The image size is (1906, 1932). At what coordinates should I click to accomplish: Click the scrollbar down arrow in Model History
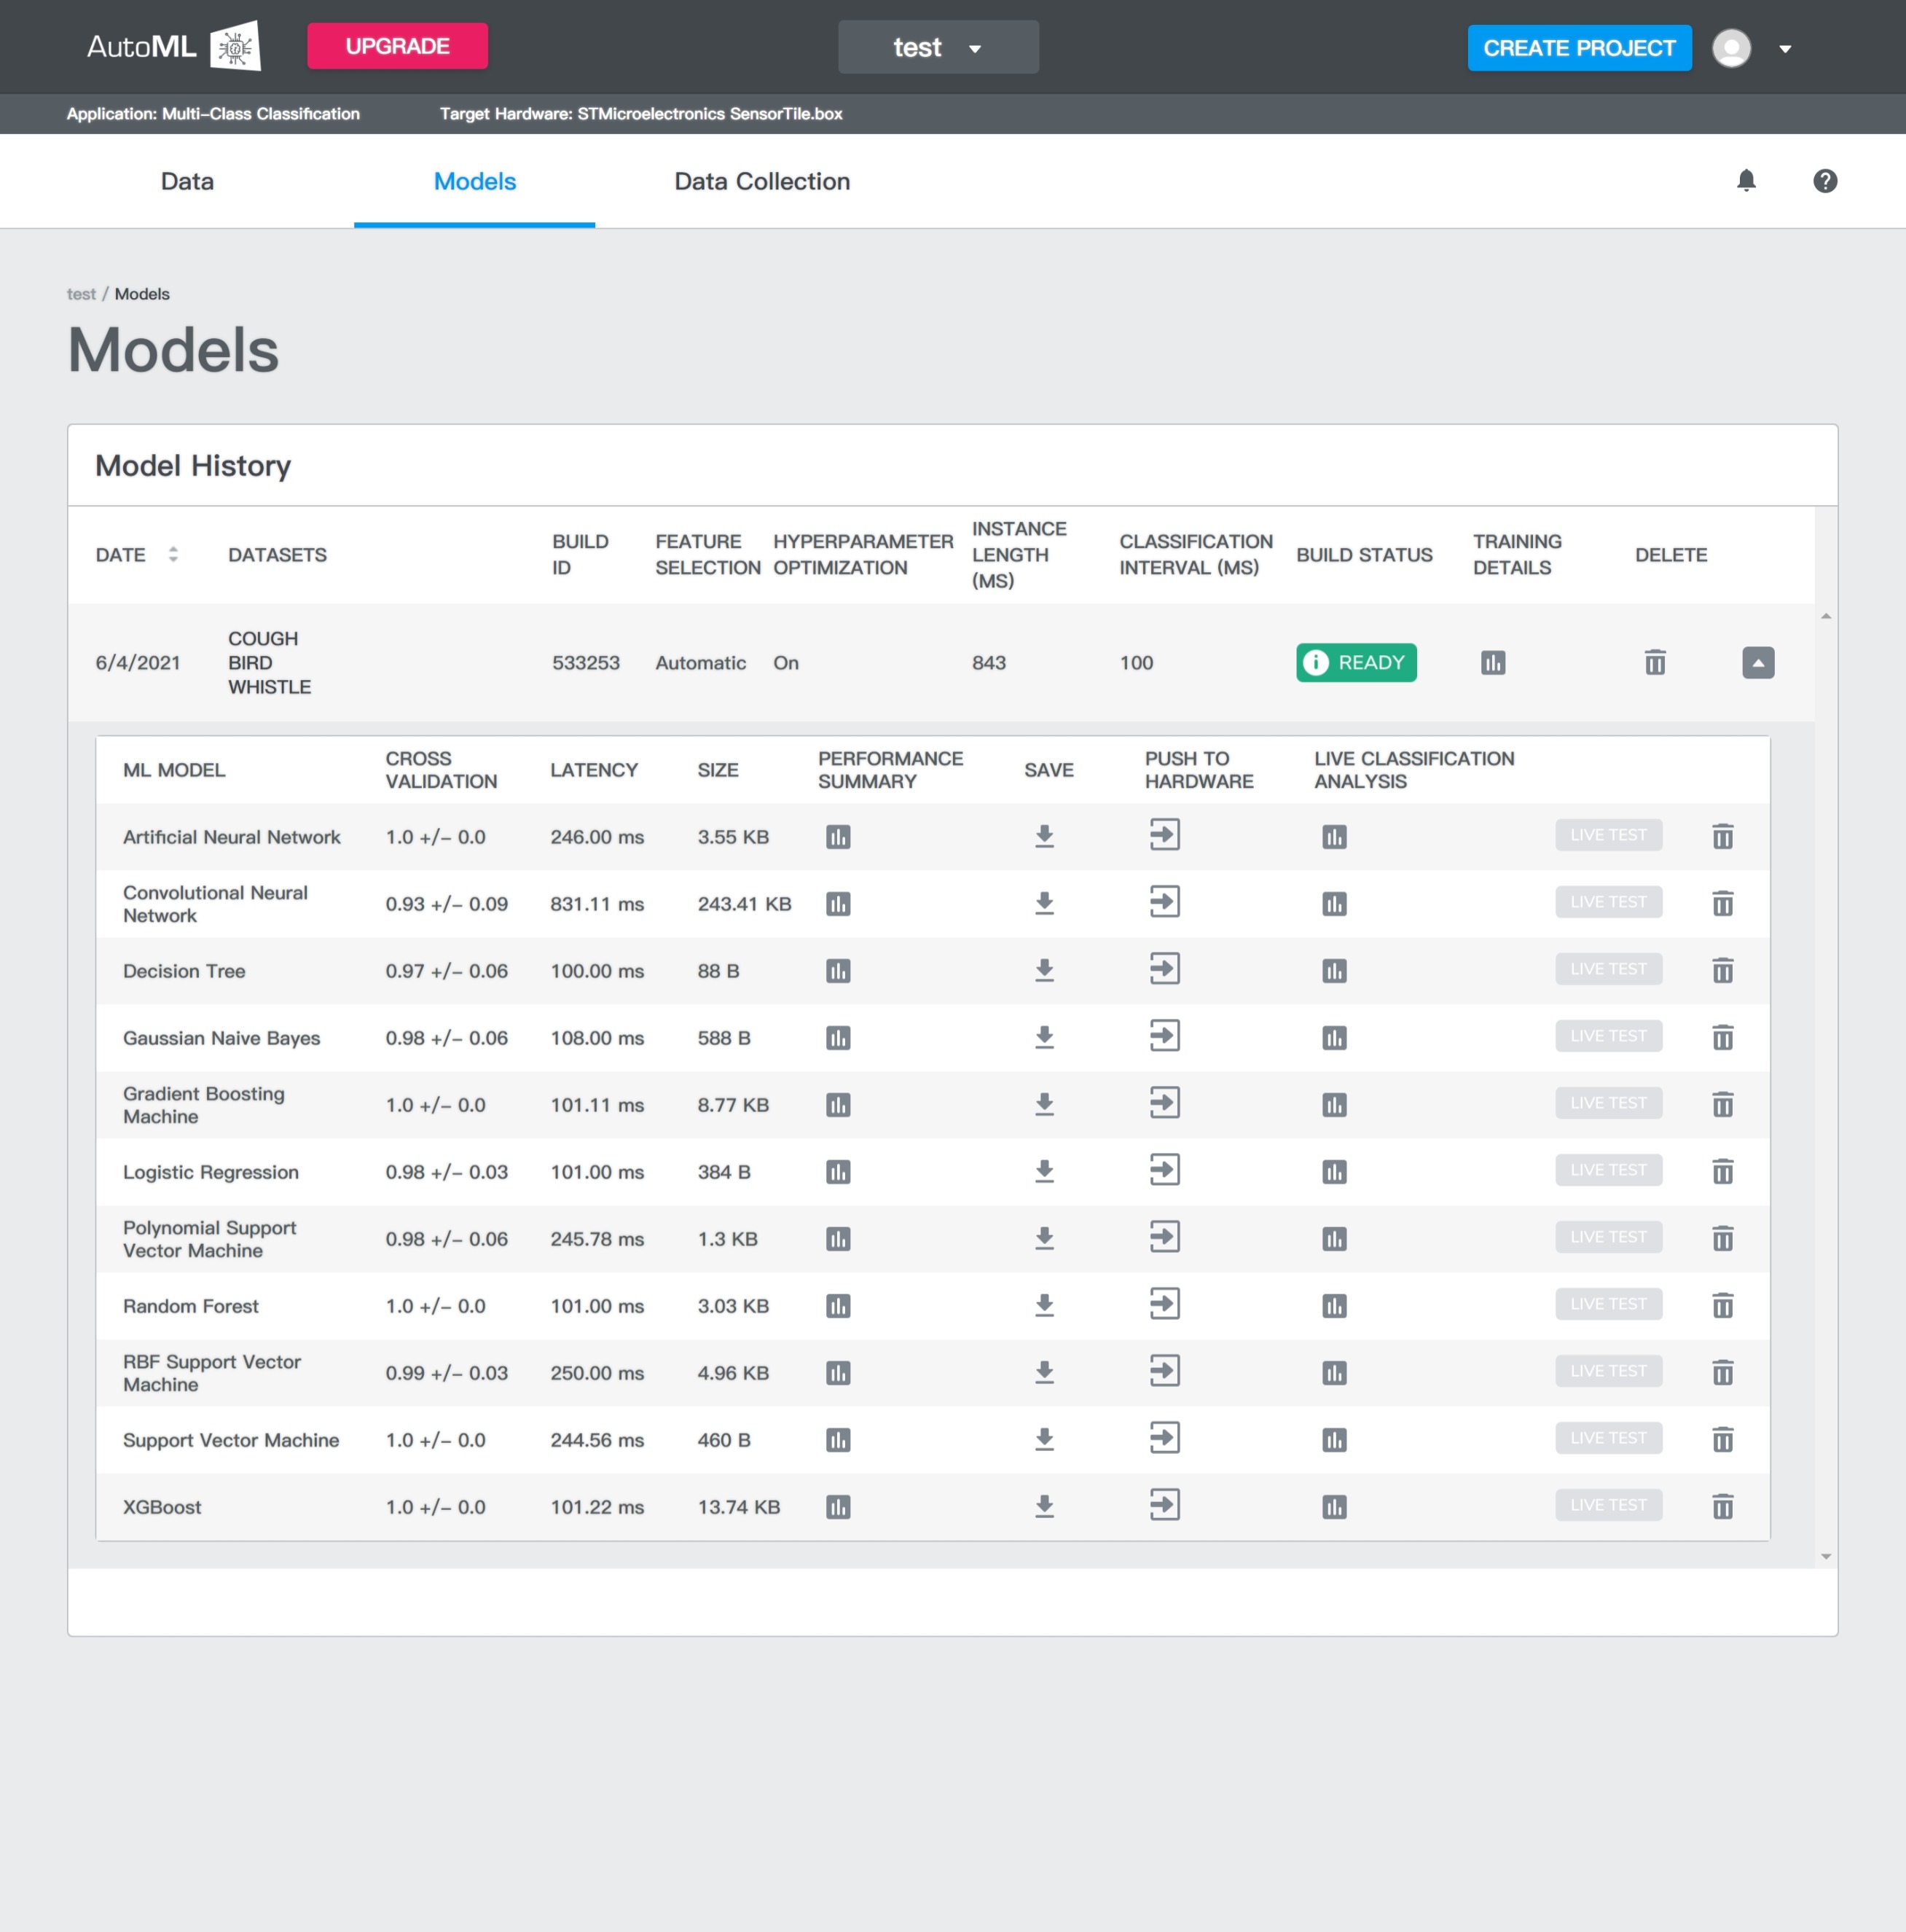1826,1557
